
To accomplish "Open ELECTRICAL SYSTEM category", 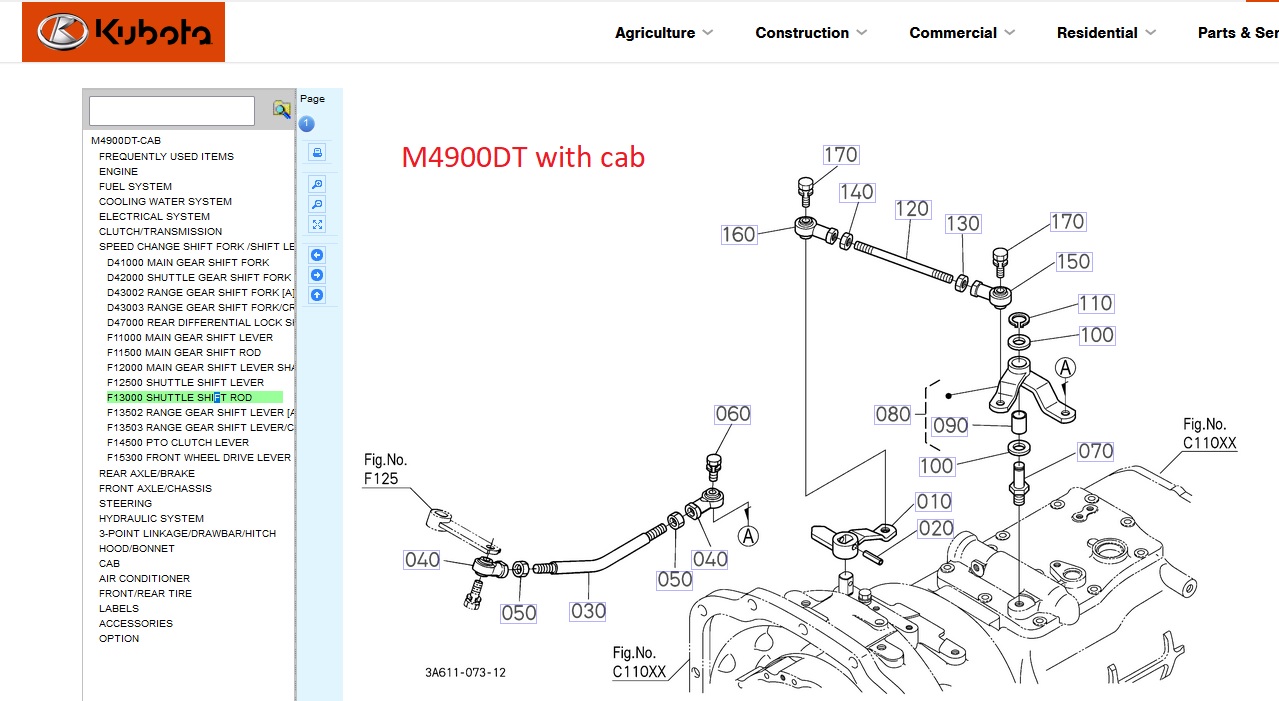I will tap(154, 216).
